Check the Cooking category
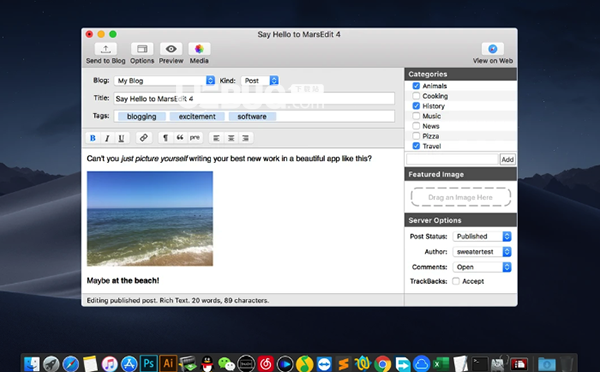The image size is (600, 372). pyautogui.click(x=416, y=96)
